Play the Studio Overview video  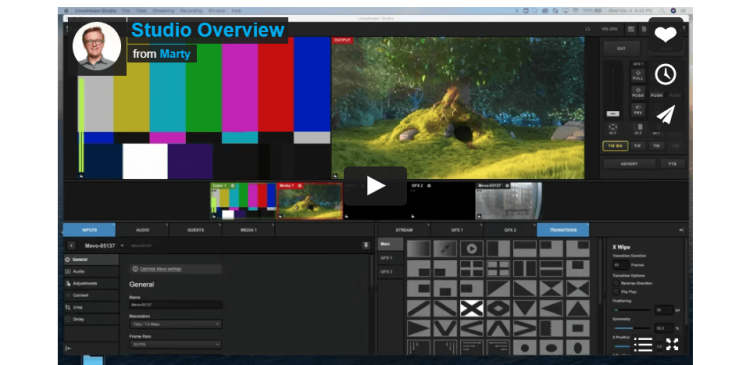coord(375,186)
